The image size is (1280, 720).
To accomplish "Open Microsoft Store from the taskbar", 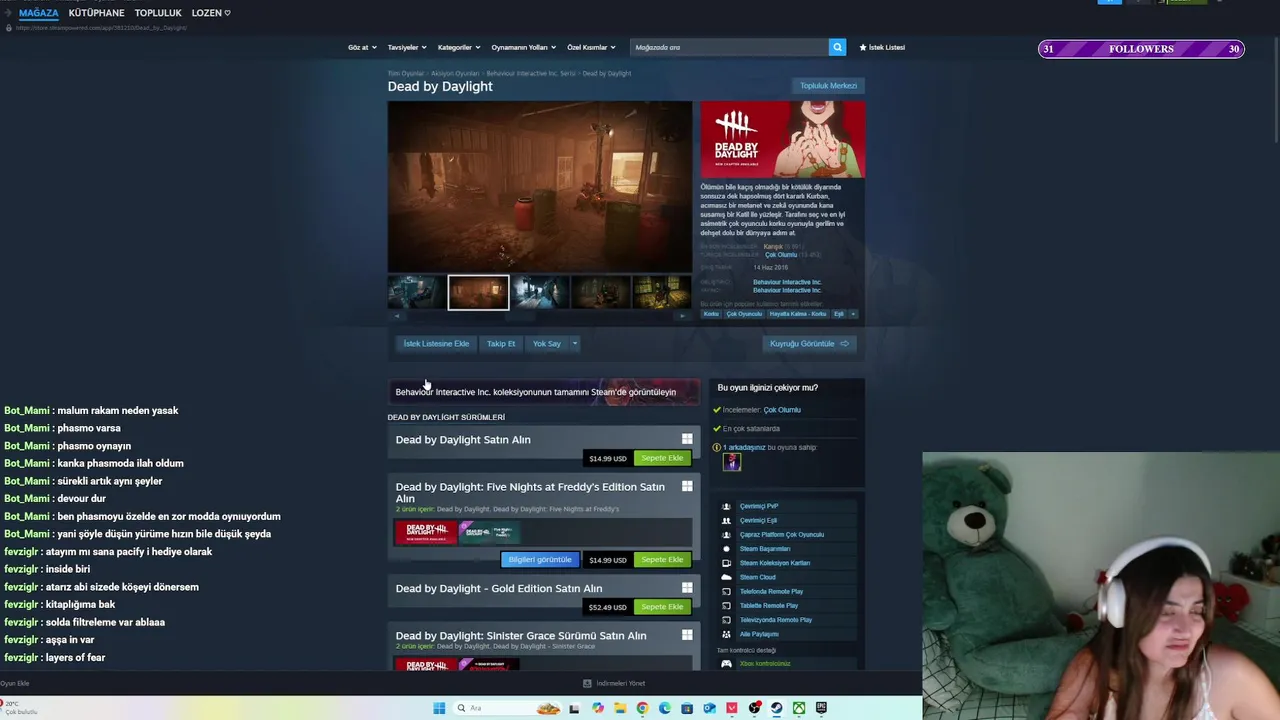I will (x=687, y=708).
